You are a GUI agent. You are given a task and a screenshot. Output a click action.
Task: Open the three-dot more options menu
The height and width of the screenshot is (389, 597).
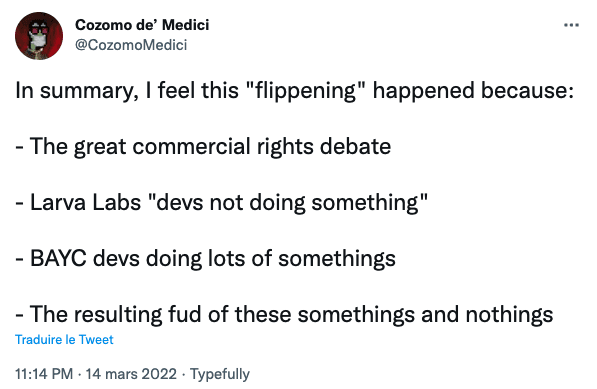pyautogui.click(x=571, y=26)
